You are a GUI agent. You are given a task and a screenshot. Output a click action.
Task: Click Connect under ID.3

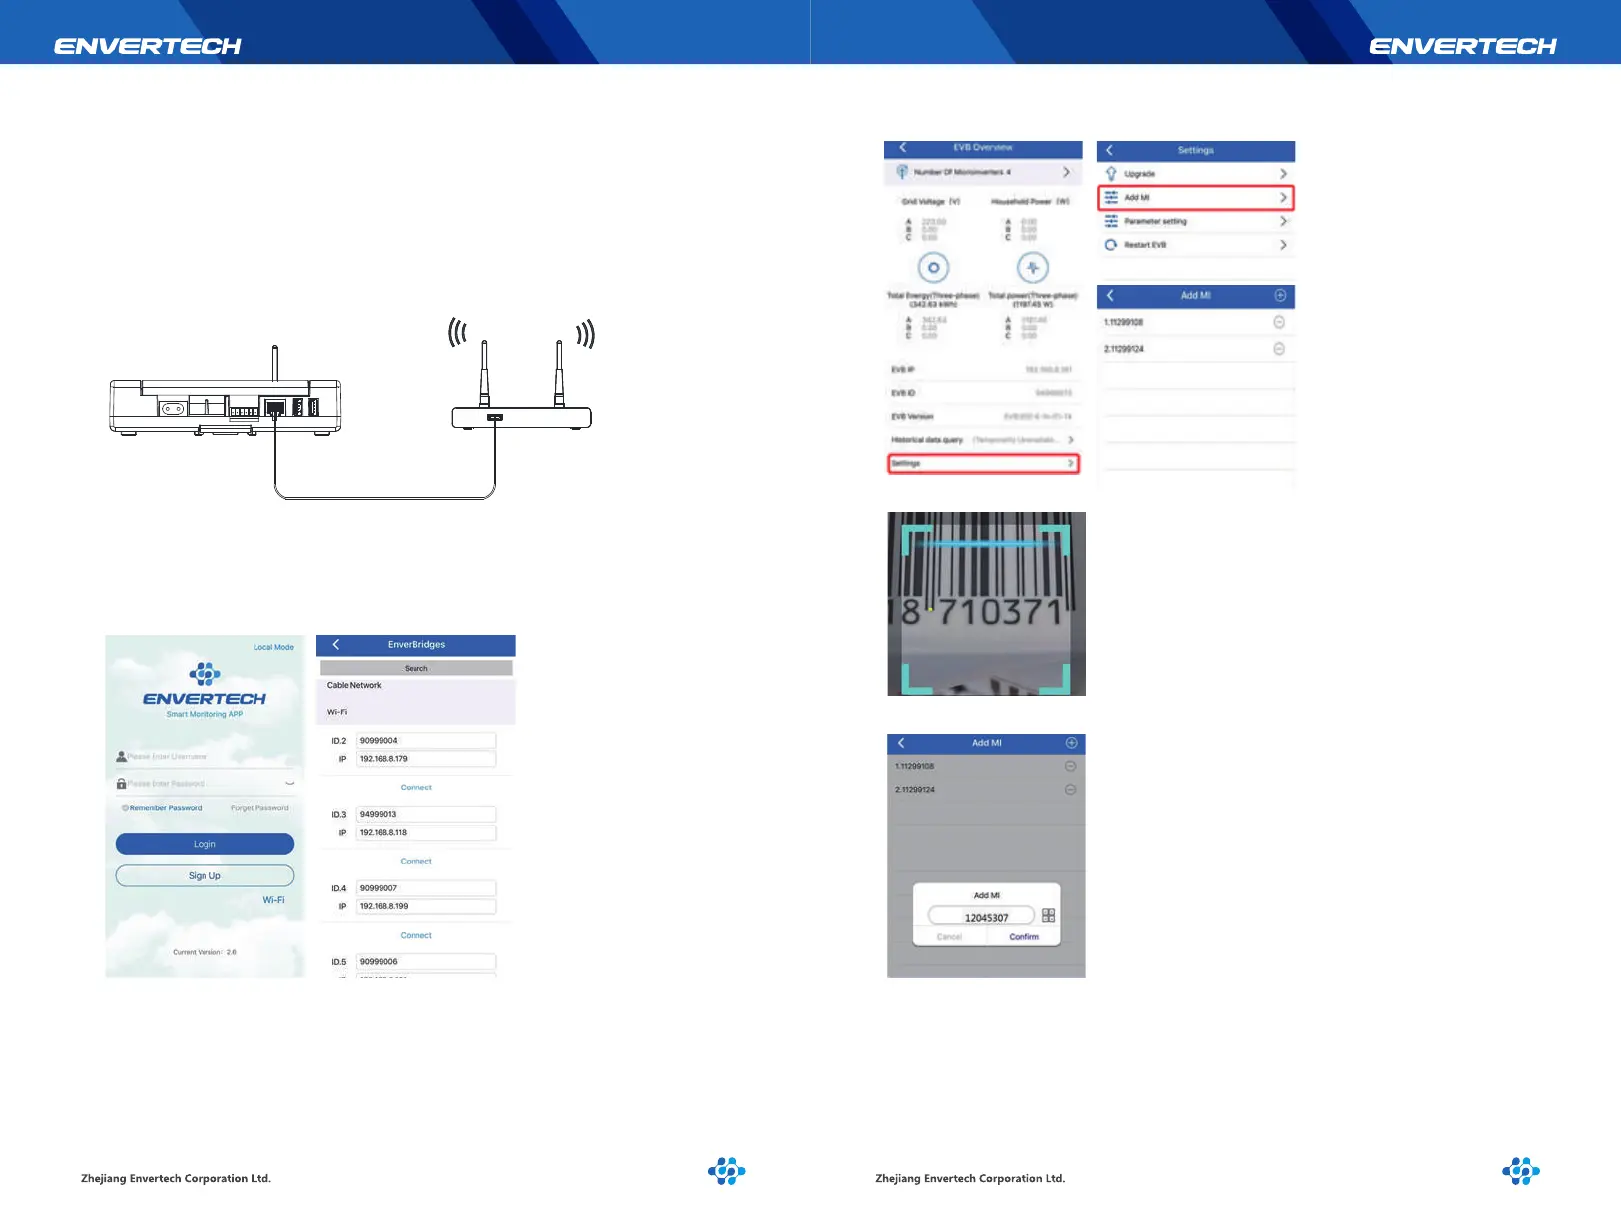416,862
